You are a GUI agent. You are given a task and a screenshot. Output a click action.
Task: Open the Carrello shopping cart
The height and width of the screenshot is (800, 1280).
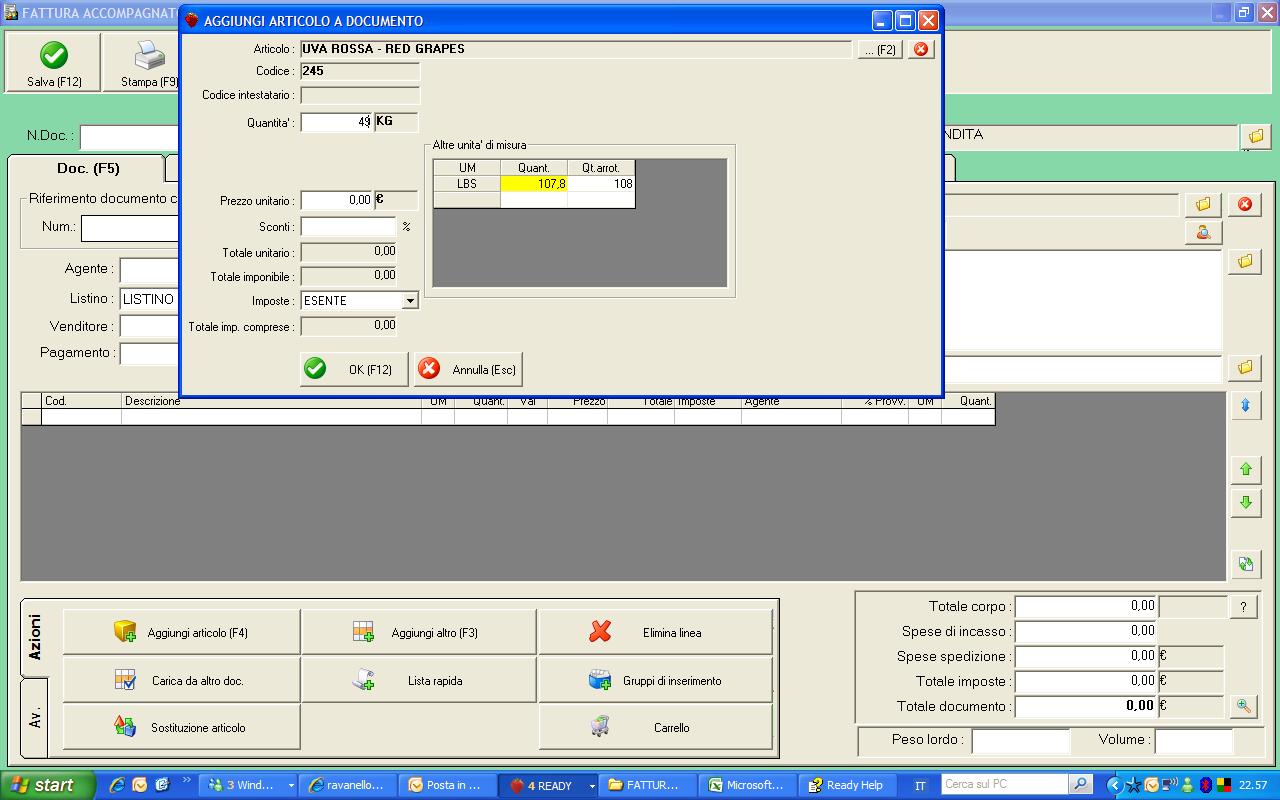655,728
